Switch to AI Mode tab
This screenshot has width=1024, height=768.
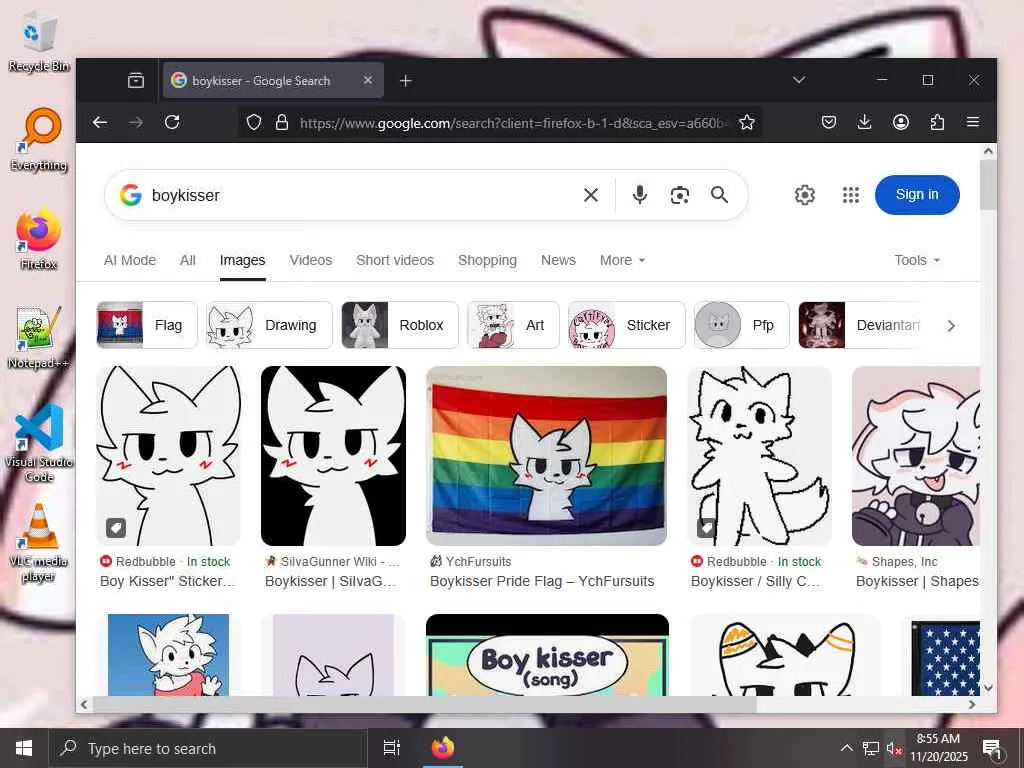click(x=130, y=260)
